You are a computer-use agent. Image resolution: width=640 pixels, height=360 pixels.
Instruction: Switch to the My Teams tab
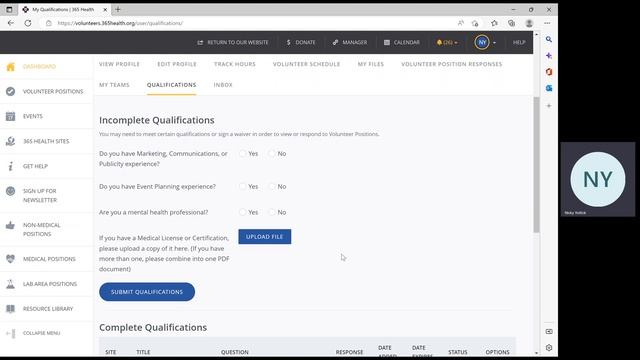pos(114,85)
